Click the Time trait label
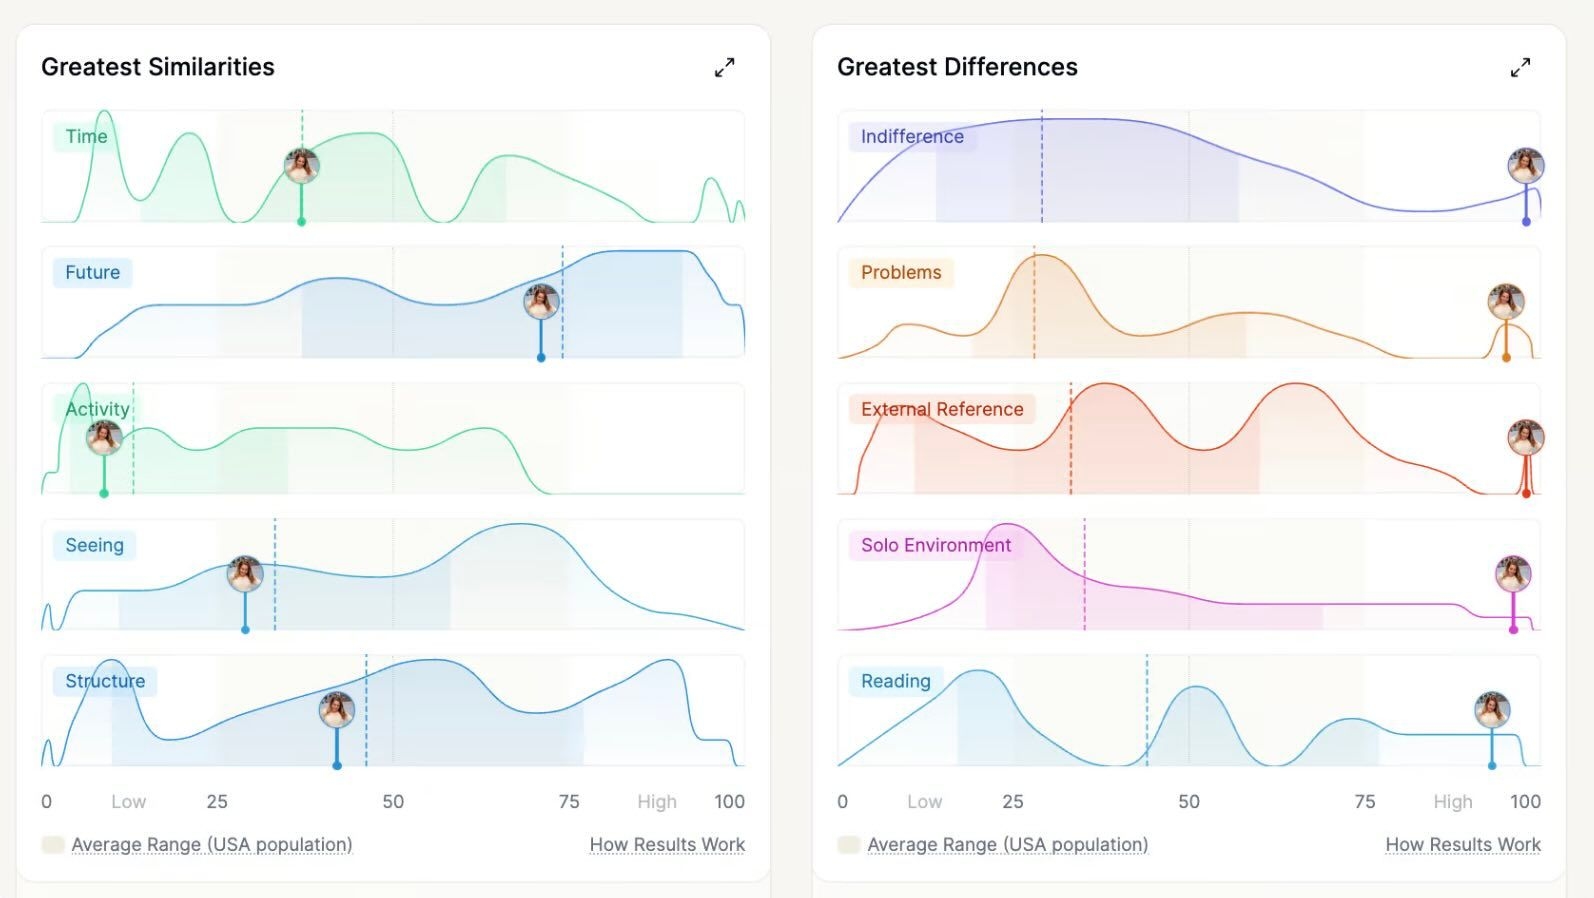The image size is (1594, 898). pos(86,136)
